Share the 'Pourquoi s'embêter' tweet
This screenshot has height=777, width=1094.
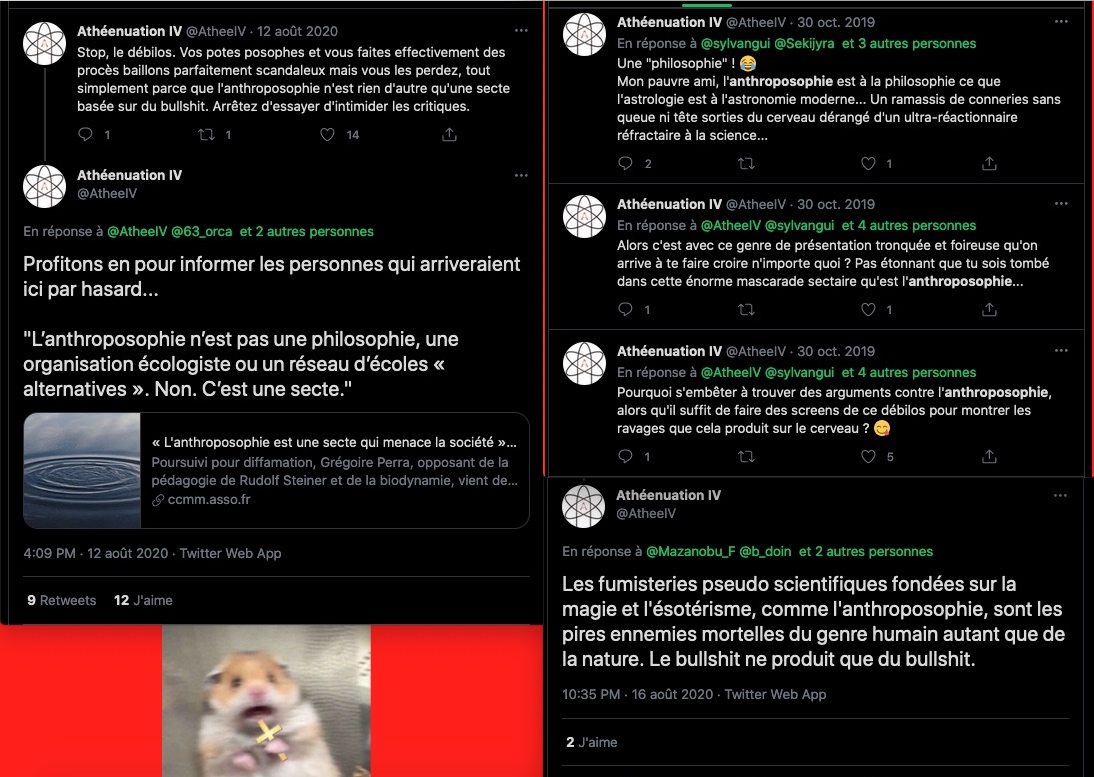pos(989,456)
